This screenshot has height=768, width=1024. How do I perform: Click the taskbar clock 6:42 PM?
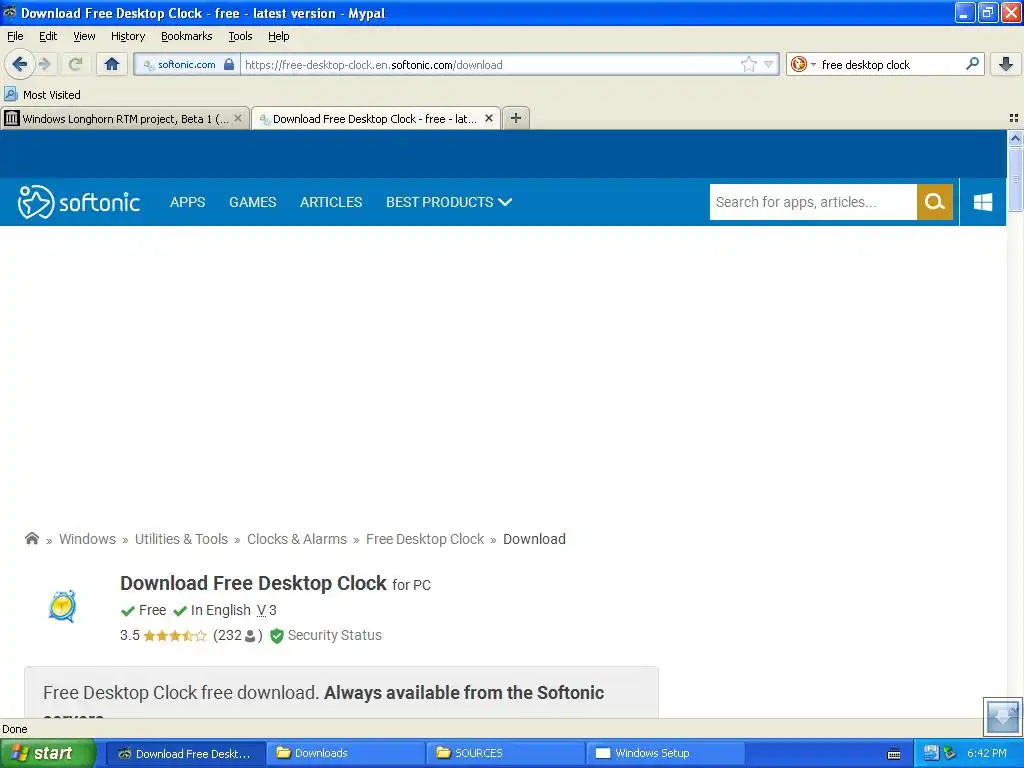[x=987, y=753]
